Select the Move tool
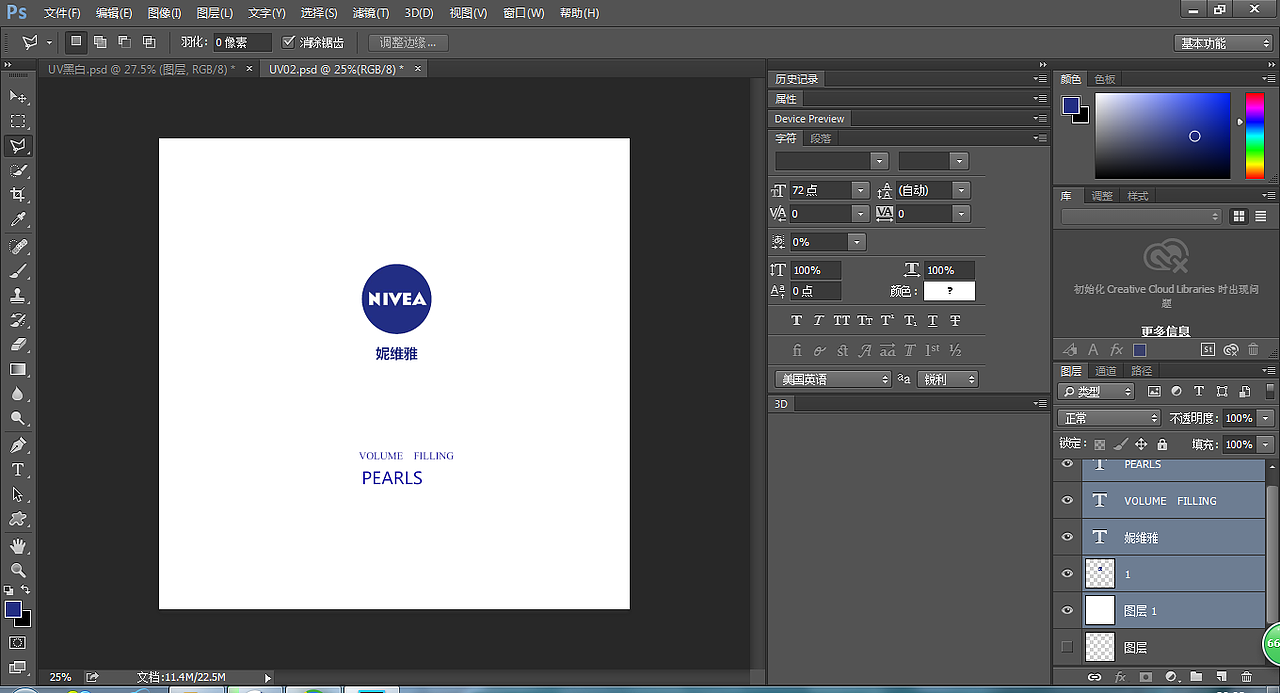 coord(18,96)
